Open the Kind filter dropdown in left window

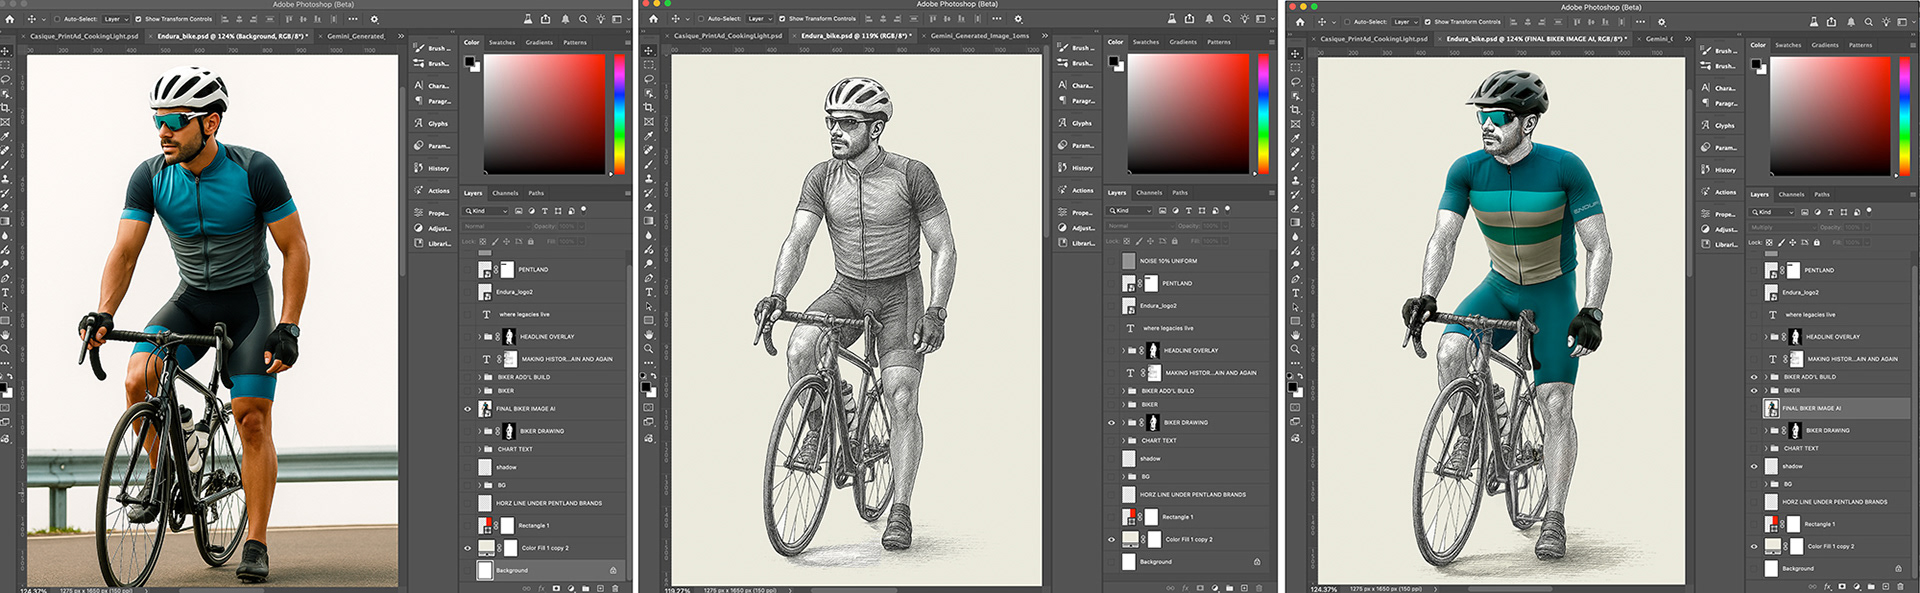487,211
